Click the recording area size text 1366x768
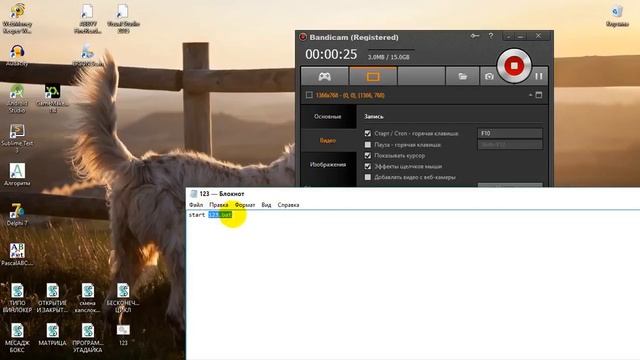This screenshot has width=640, height=360. point(350,95)
